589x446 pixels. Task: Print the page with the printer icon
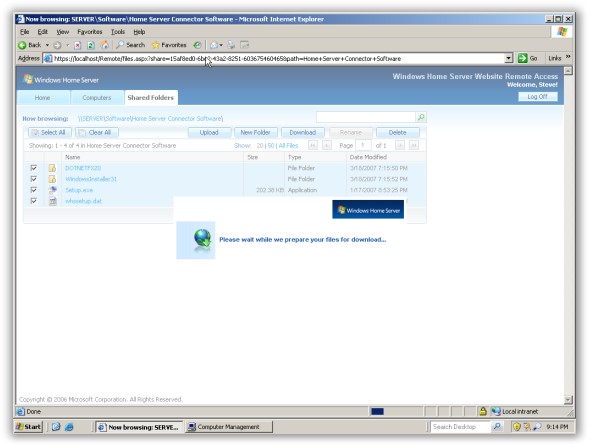(231, 45)
